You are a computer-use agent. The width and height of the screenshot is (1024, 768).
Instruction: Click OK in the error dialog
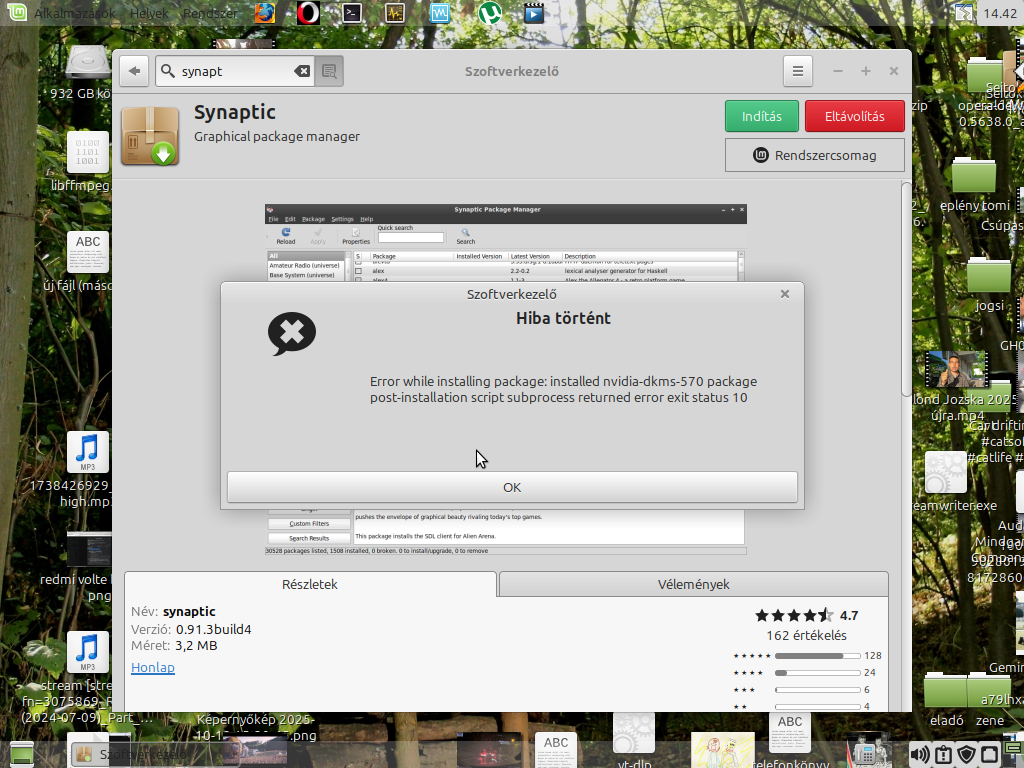[512, 487]
